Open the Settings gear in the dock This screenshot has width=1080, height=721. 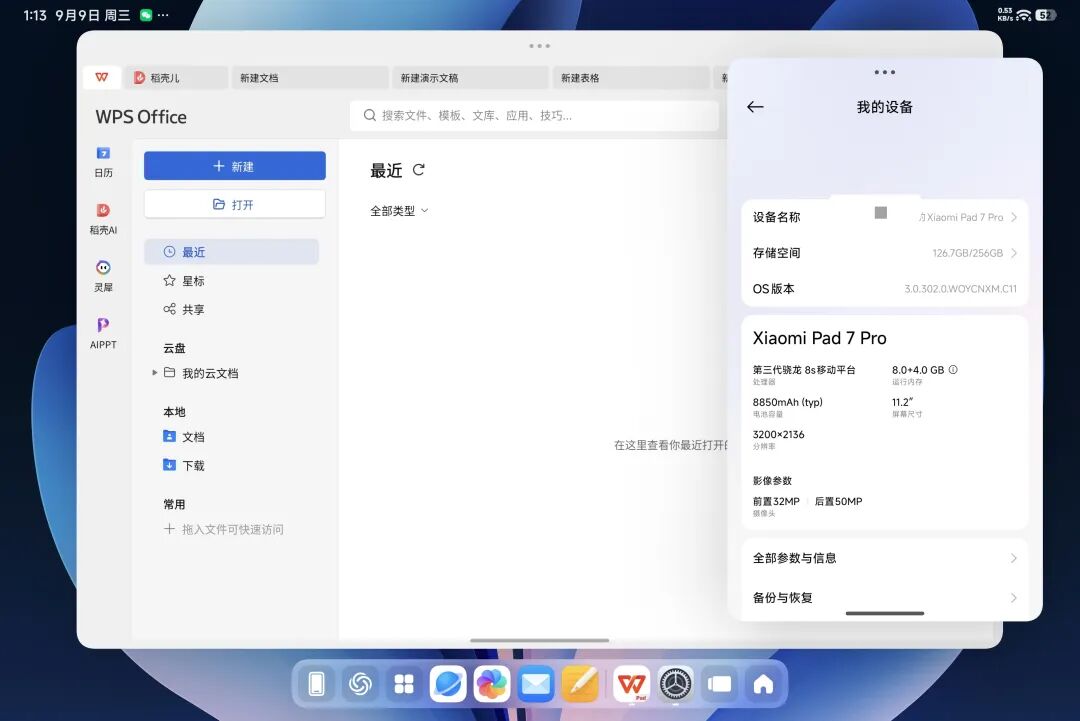click(x=676, y=684)
